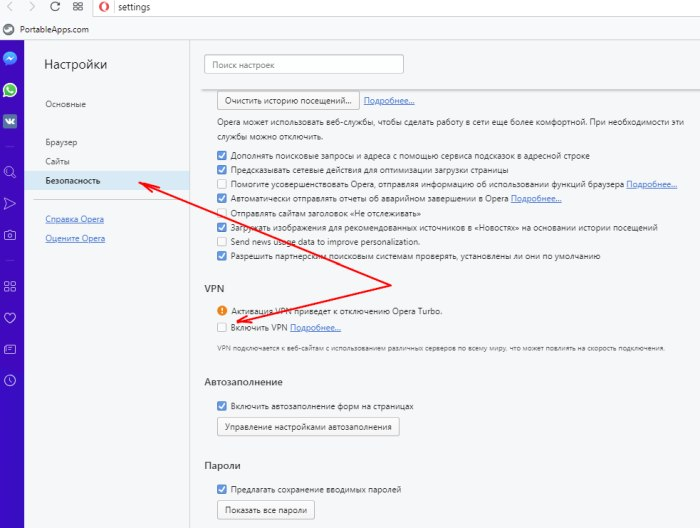The height and width of the screenshot is (528, 700).
Task: Open the "Справка Opera" link
Action: pyautogui.click(x=75, y=219)
